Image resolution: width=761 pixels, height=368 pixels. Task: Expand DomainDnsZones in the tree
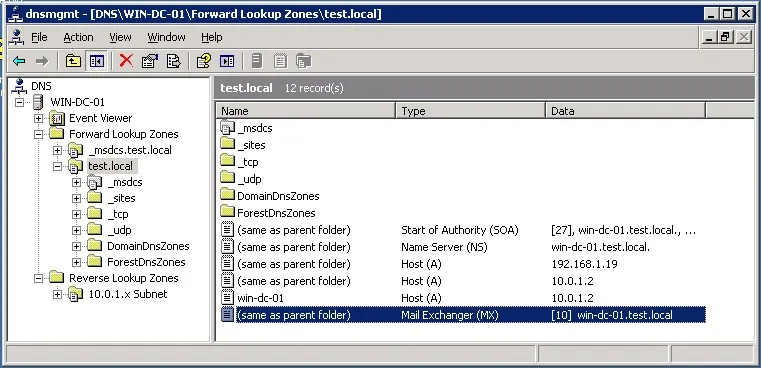[76, 246]
